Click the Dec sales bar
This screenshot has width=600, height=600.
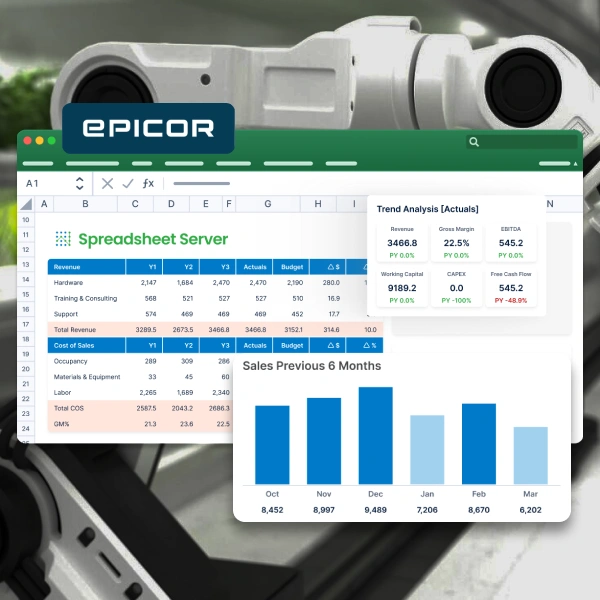375,436
